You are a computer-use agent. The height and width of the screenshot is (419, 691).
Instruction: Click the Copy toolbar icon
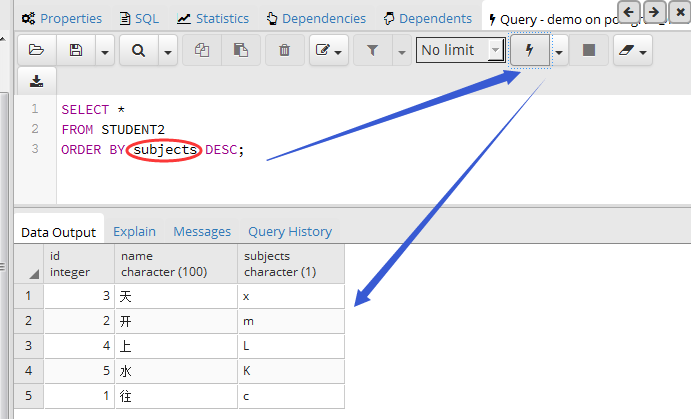point(202,51)
